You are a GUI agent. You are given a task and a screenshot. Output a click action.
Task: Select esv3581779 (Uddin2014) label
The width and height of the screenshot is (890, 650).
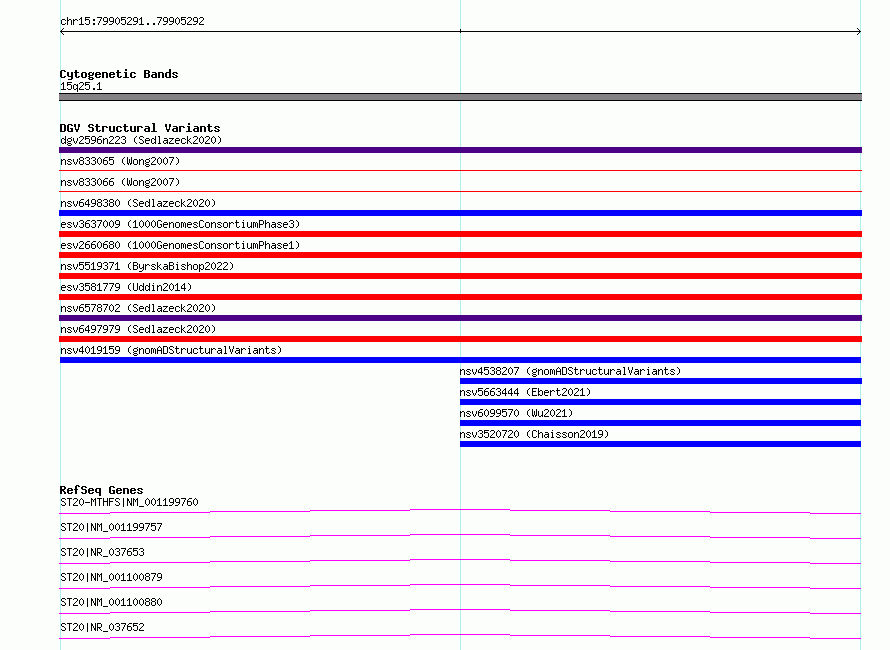point(126,287)
